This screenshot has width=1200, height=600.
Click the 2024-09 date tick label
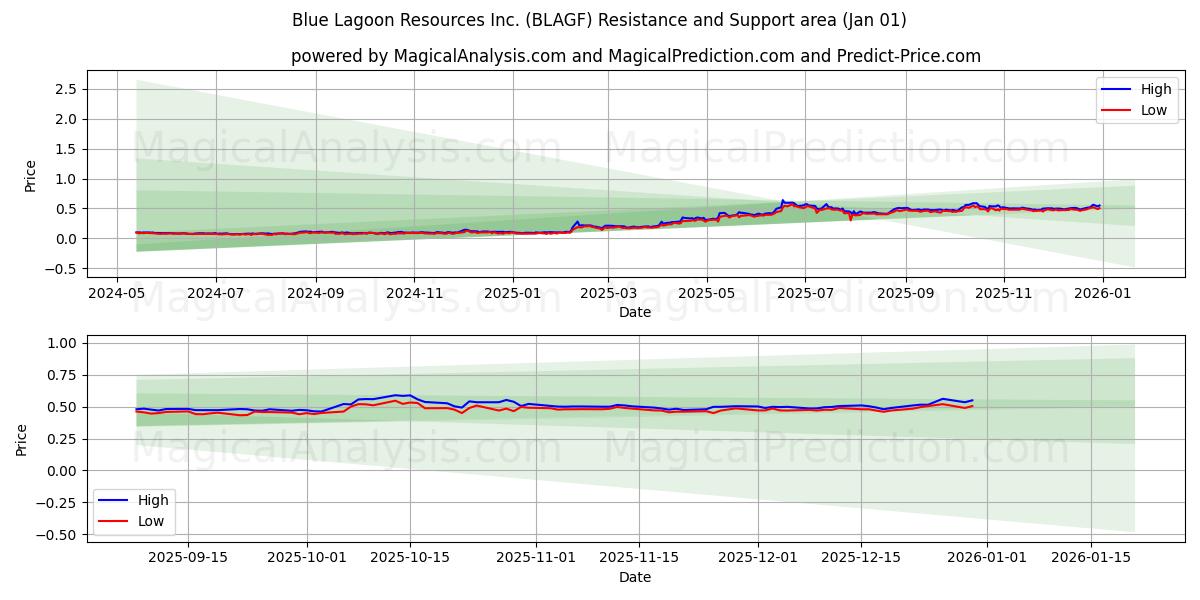[316, 294]
